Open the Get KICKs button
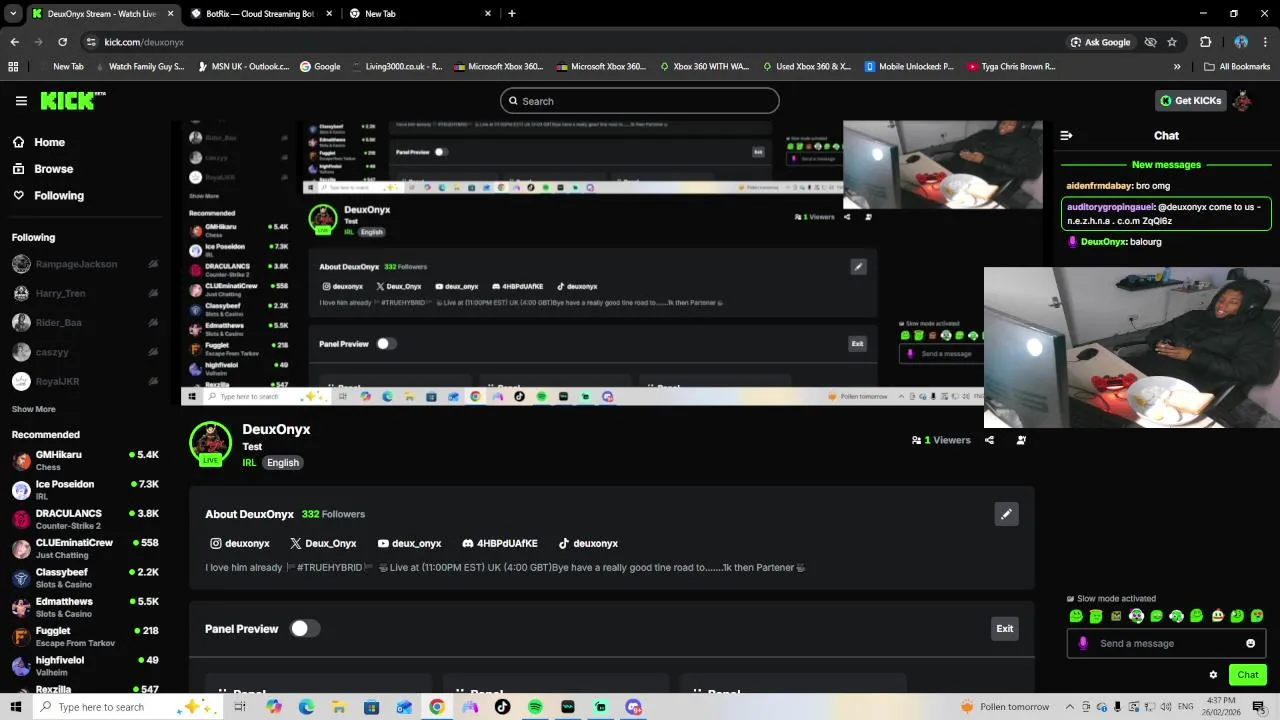Viewport: 1280px width, 720px height. pyautogui.click(x=1190, y=100)
